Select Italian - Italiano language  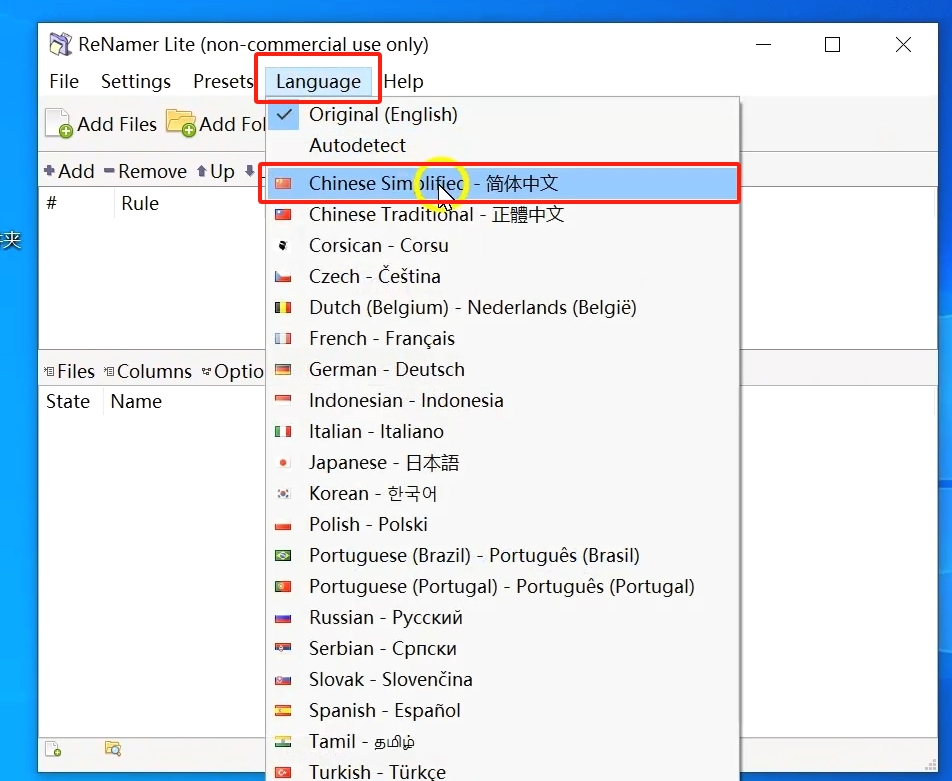point(503,431)
